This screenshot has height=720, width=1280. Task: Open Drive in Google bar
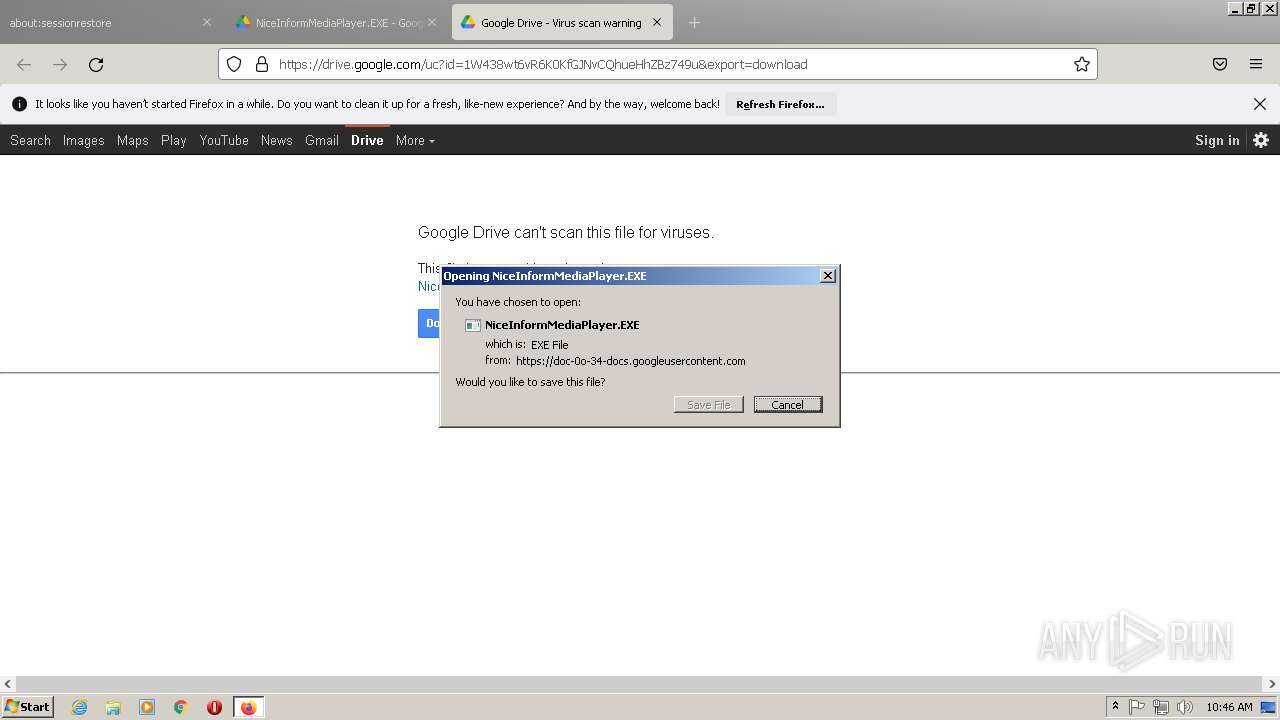[x=367, y=140]
